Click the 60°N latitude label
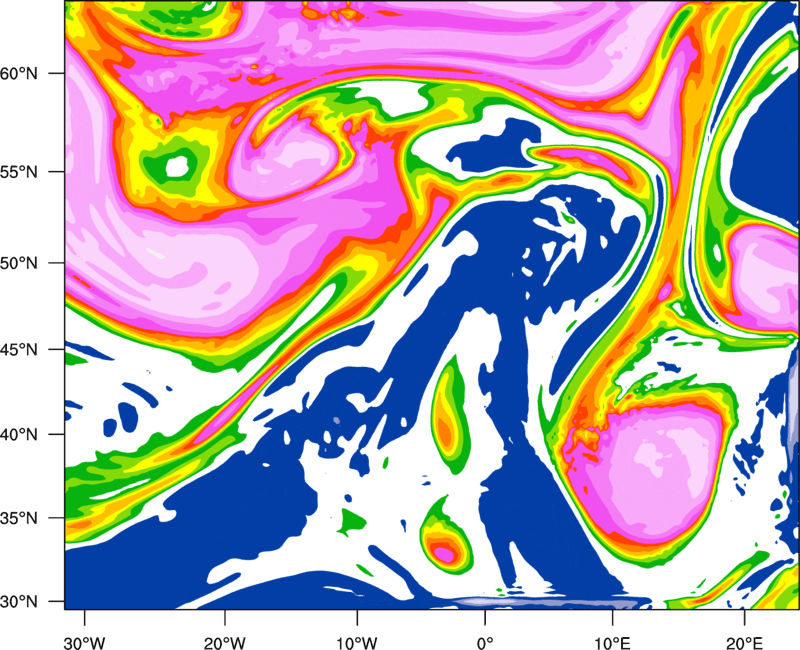This screenshot has width=800, height=650. coord(19,73)
